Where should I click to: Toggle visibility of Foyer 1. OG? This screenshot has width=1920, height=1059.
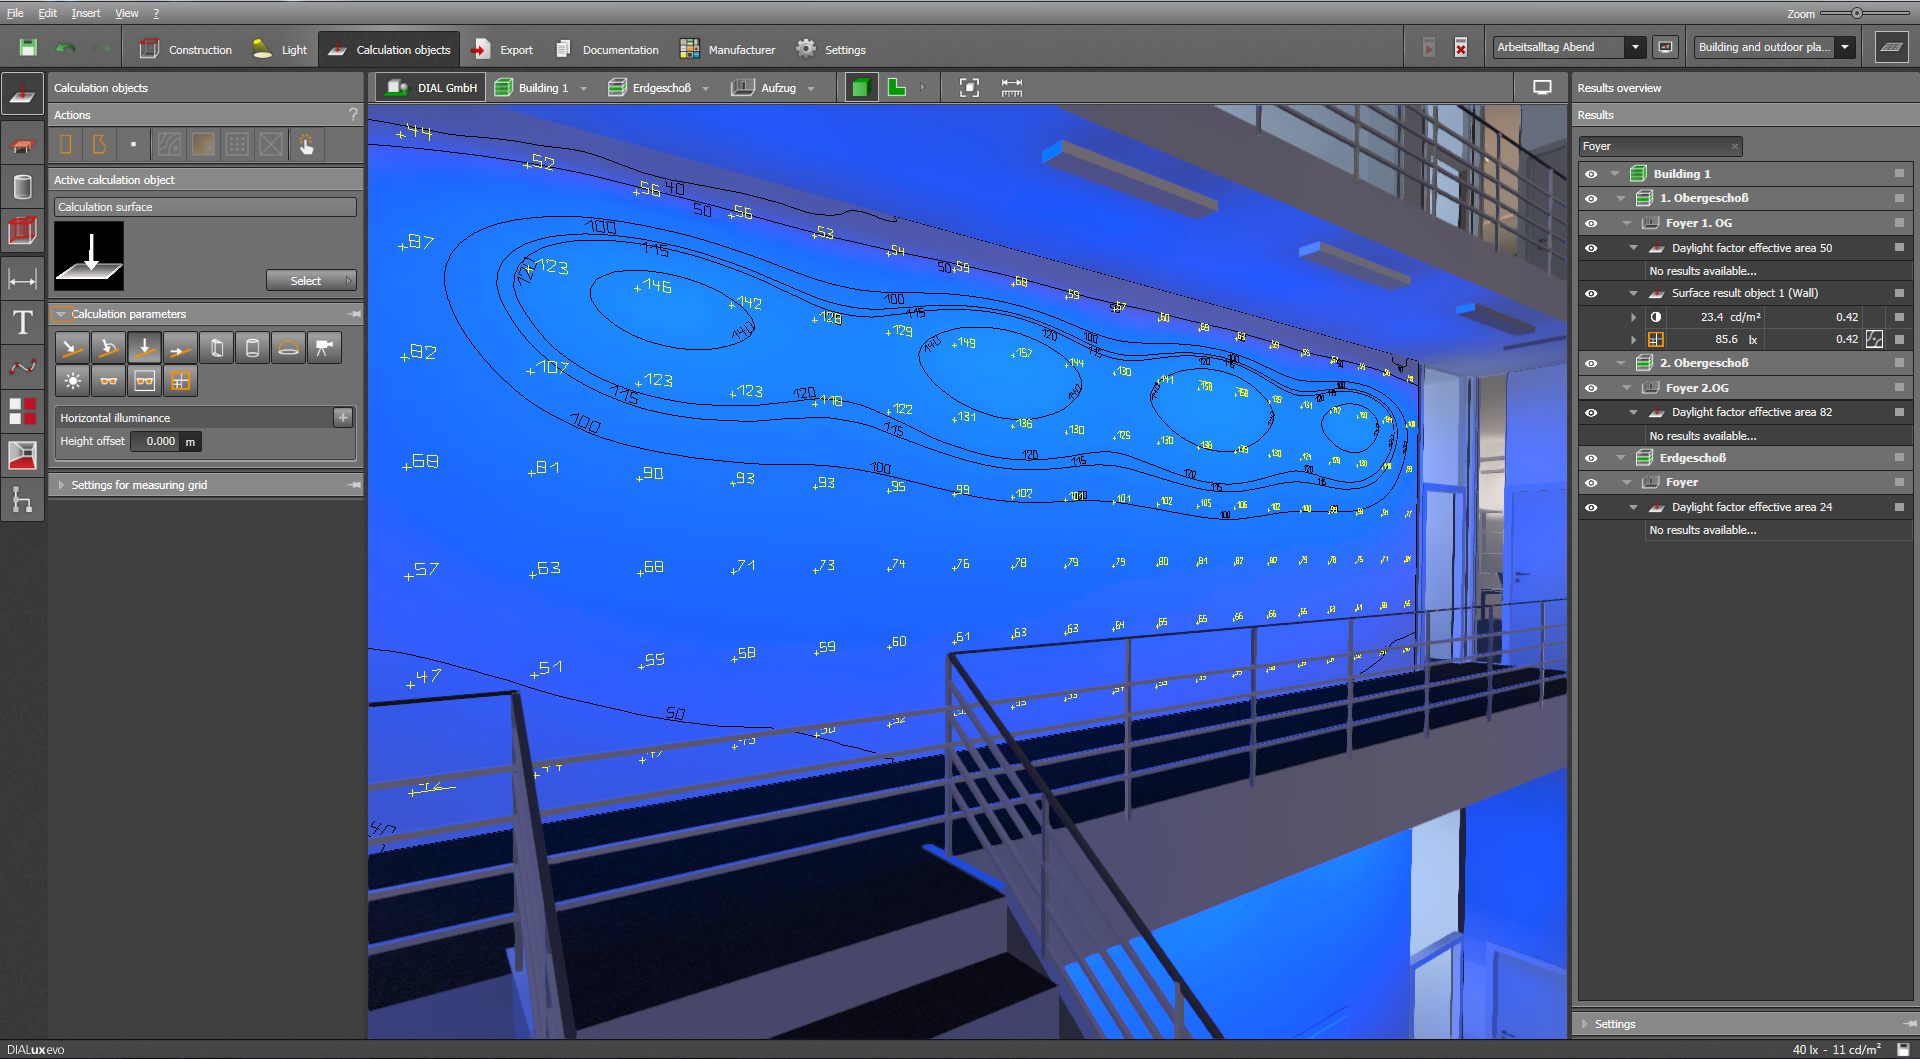(1591, 224)
